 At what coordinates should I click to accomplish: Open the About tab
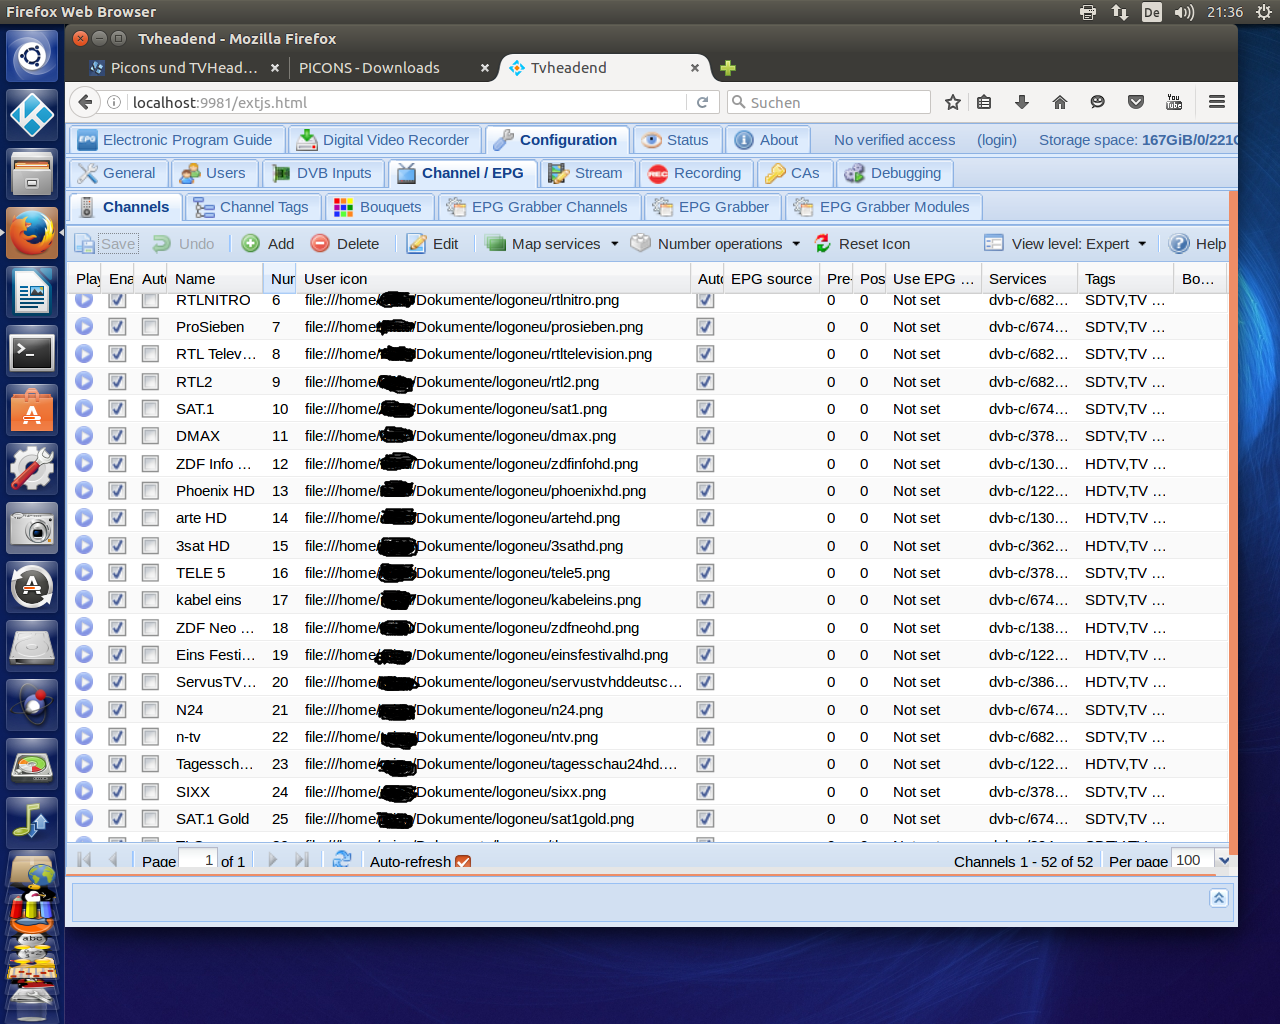767,140
